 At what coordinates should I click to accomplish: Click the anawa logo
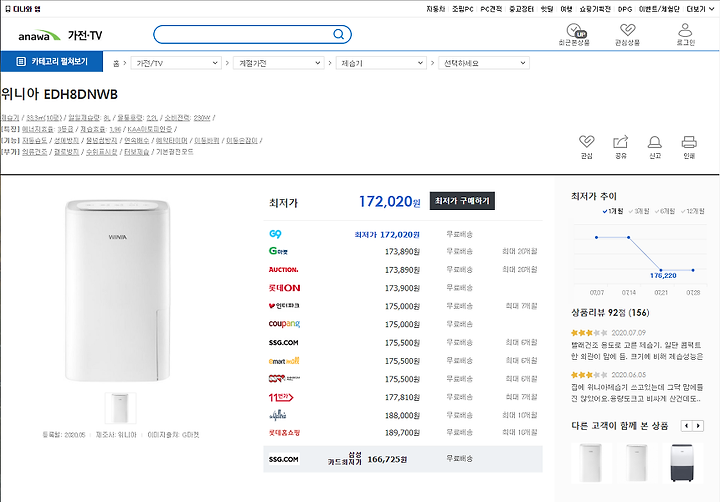click(39, 35)
